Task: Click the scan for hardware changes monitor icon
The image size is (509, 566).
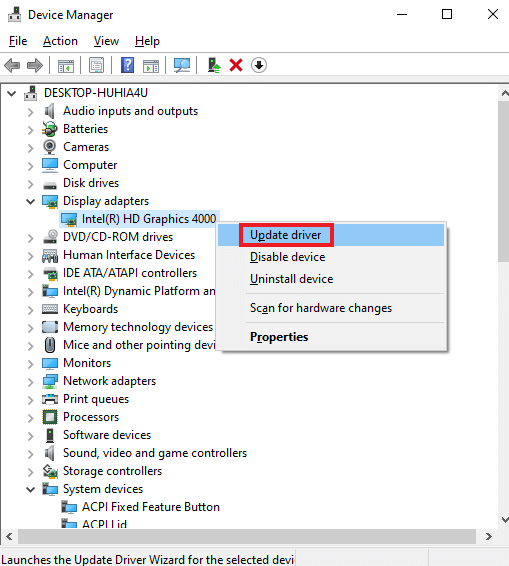Action: 182,65
